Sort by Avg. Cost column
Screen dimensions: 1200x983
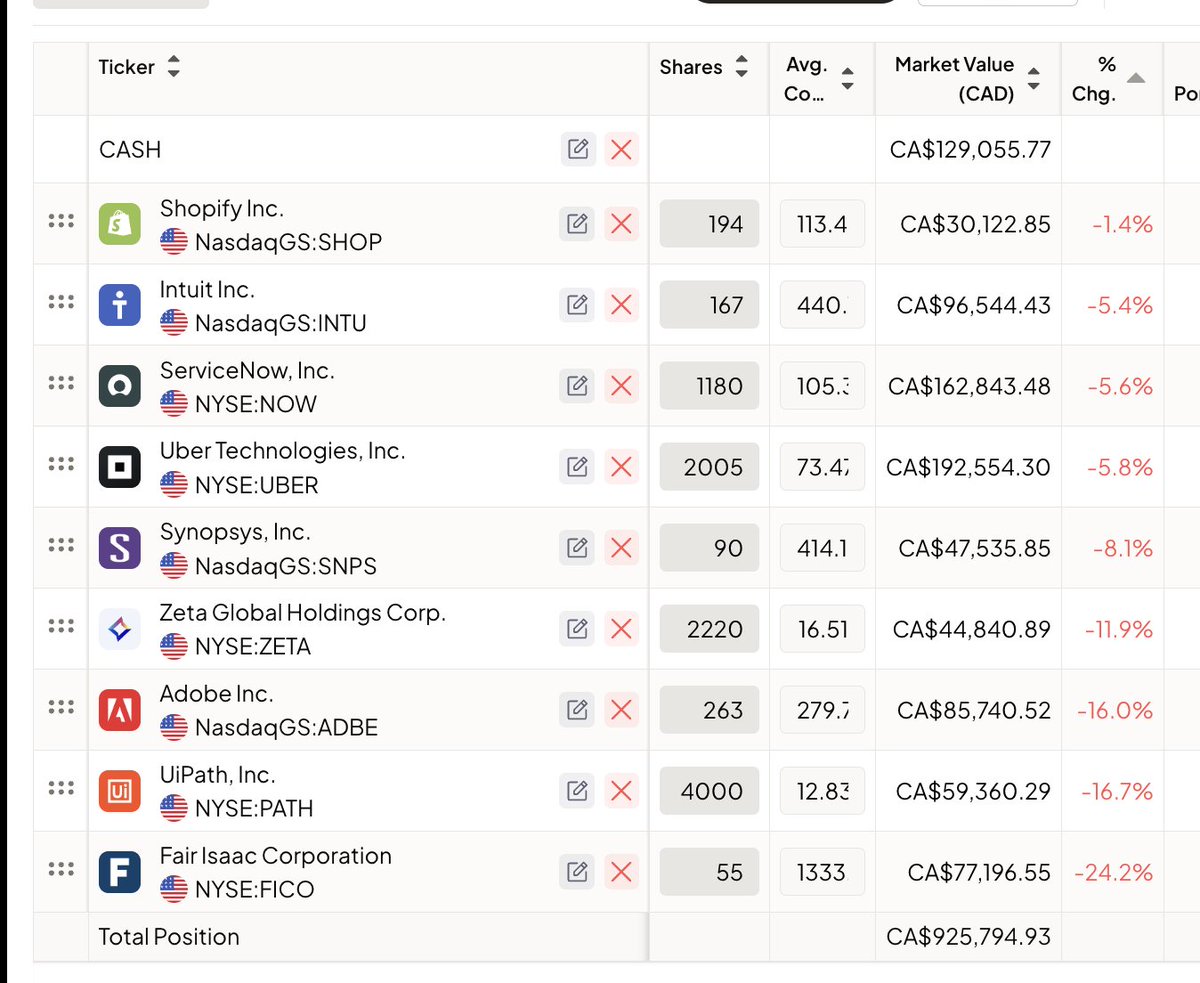pyautogui.click(x=848, y=79)
